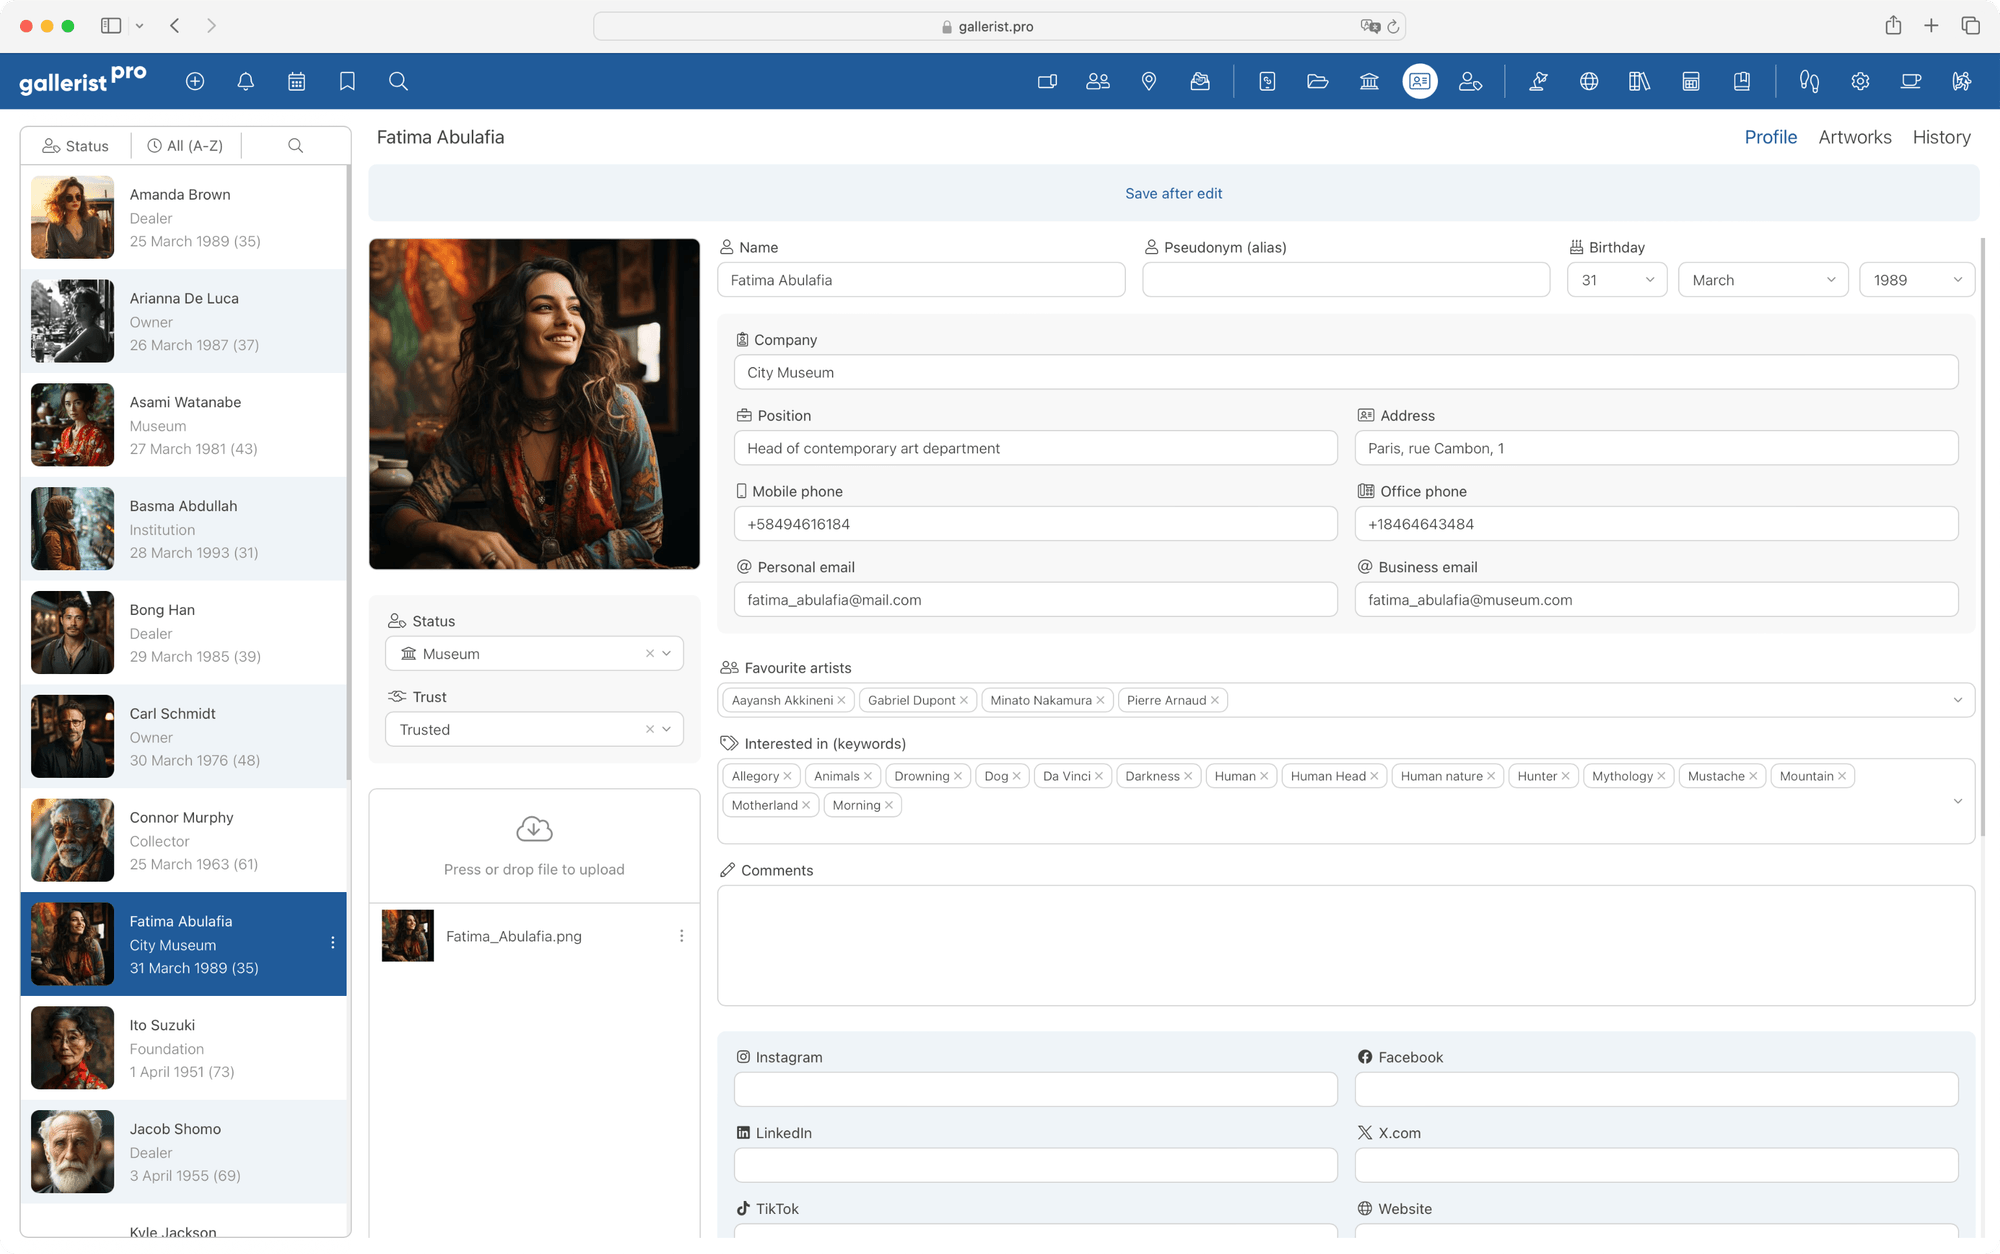Click the map pin locations icon
This screenshot has height=1254, width=2000.
[1149, 81]
